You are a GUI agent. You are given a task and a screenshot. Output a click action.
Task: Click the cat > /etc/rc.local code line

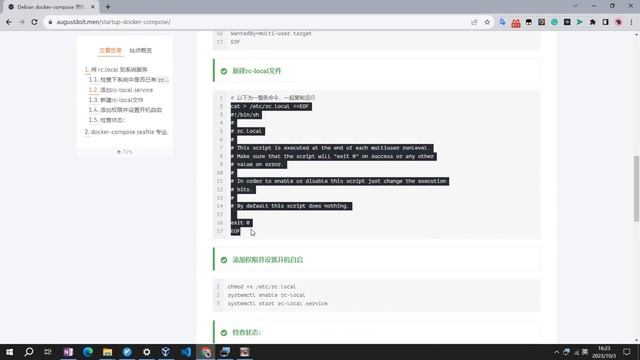(271, 107)
